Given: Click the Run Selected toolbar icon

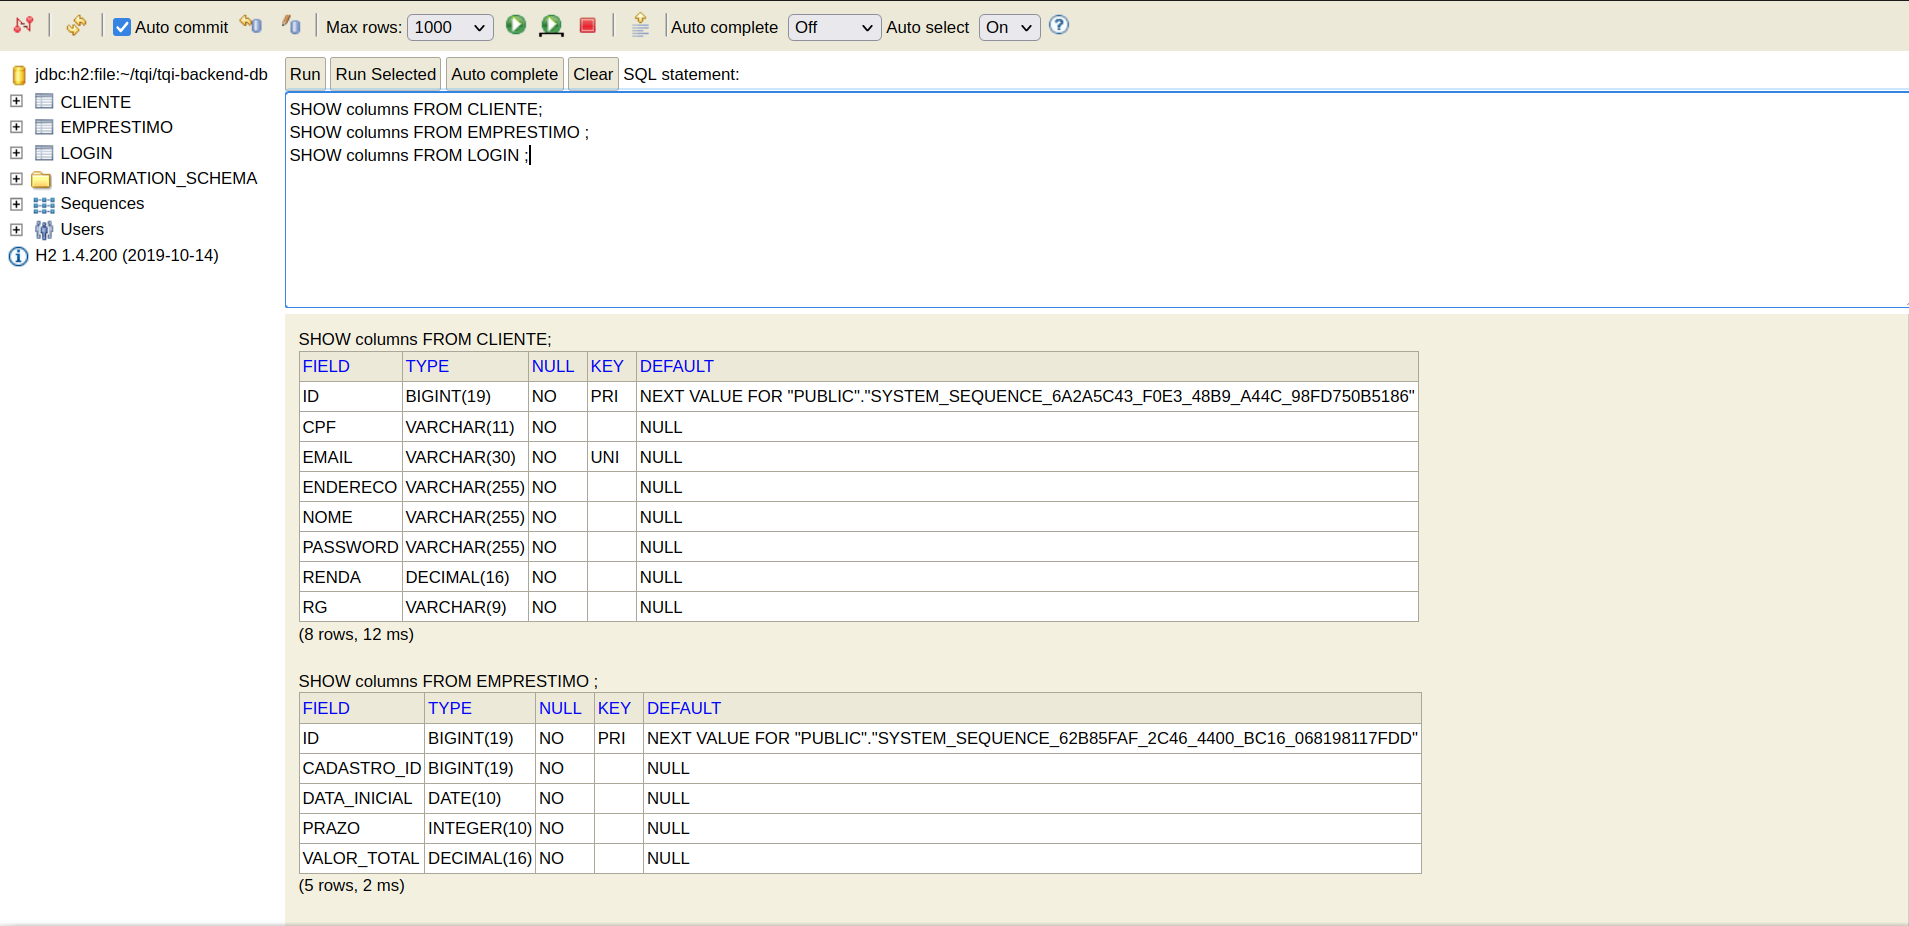Looking at the screenshot, I should click(x=551, y=25).
